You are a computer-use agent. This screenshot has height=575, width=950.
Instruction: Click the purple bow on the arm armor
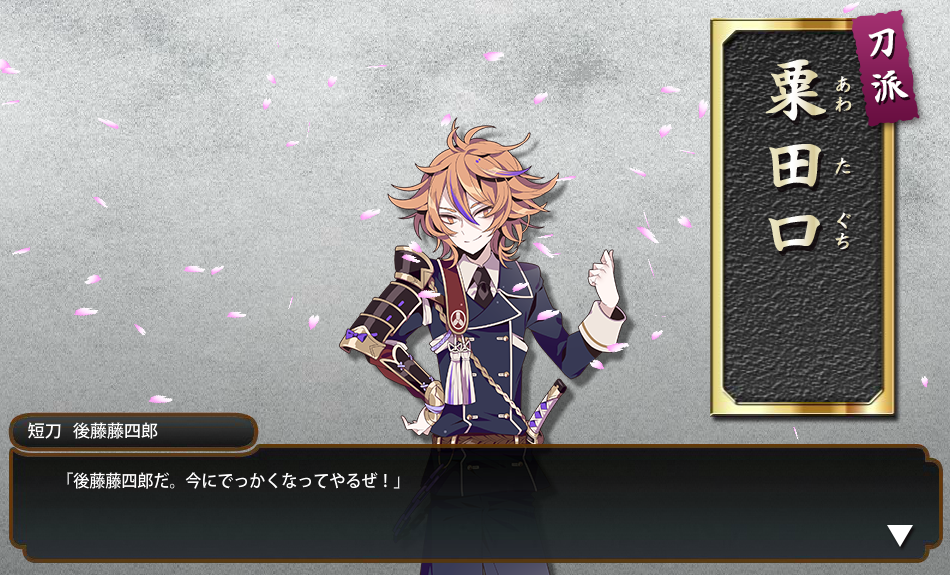(x=357, y=335)
